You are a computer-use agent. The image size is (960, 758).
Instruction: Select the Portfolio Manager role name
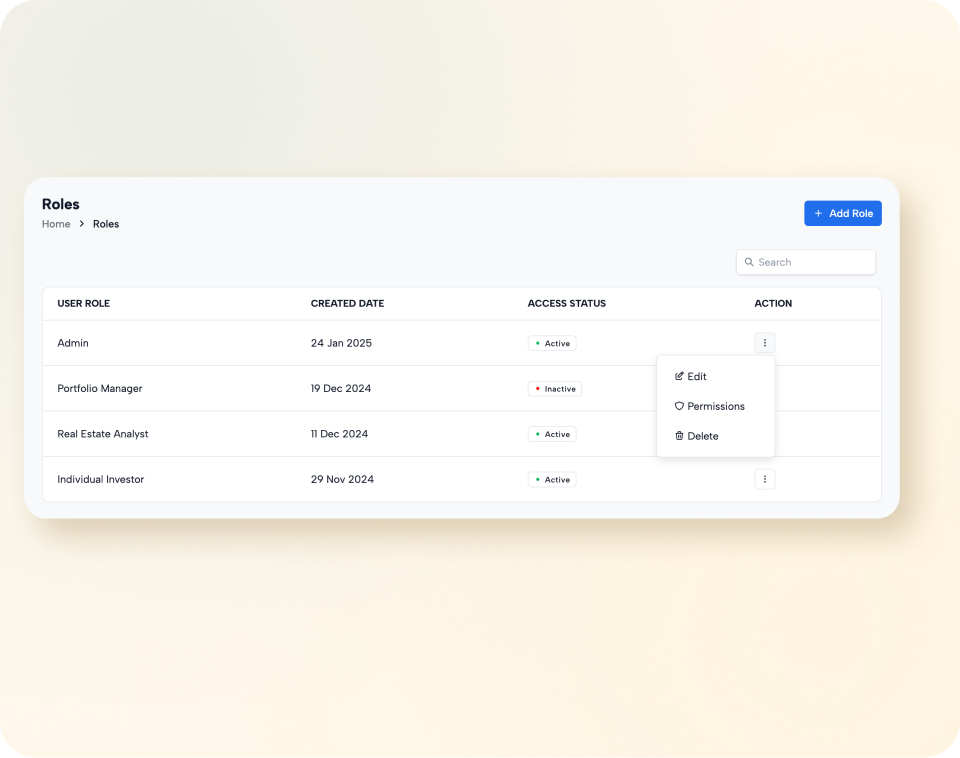click(100, 389)
